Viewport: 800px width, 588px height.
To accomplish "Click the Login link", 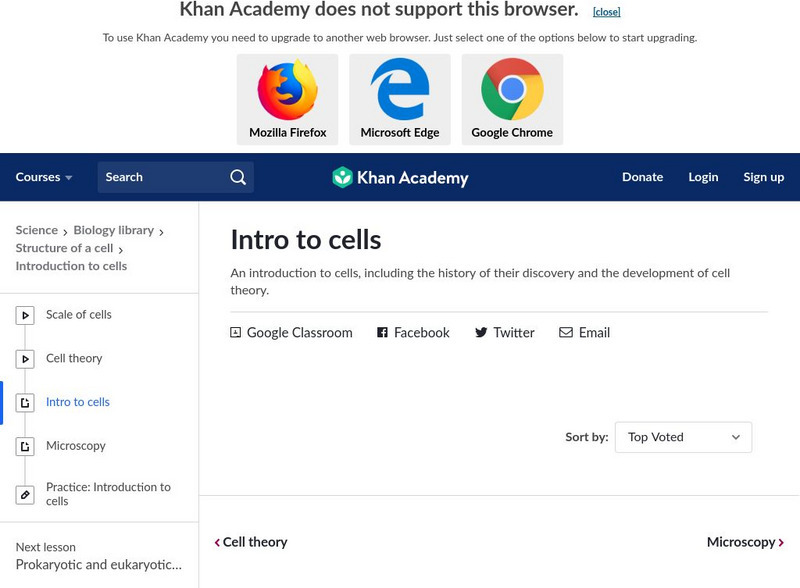I will click(703, 177).
